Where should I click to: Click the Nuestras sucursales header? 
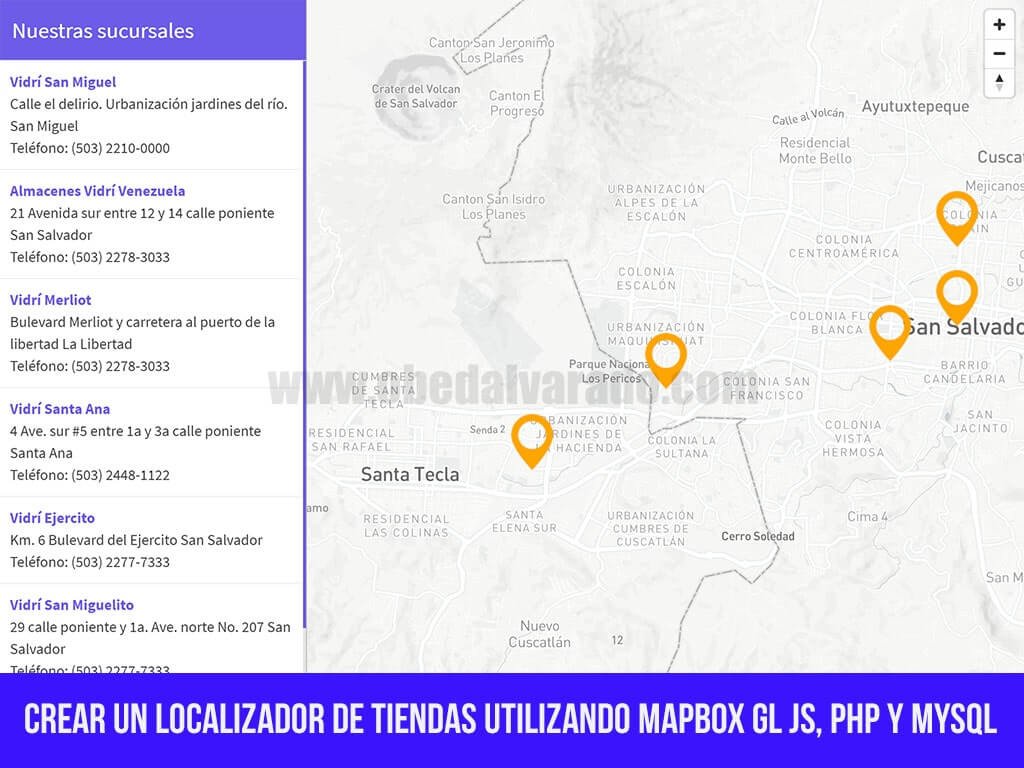[x=102, y=31]
